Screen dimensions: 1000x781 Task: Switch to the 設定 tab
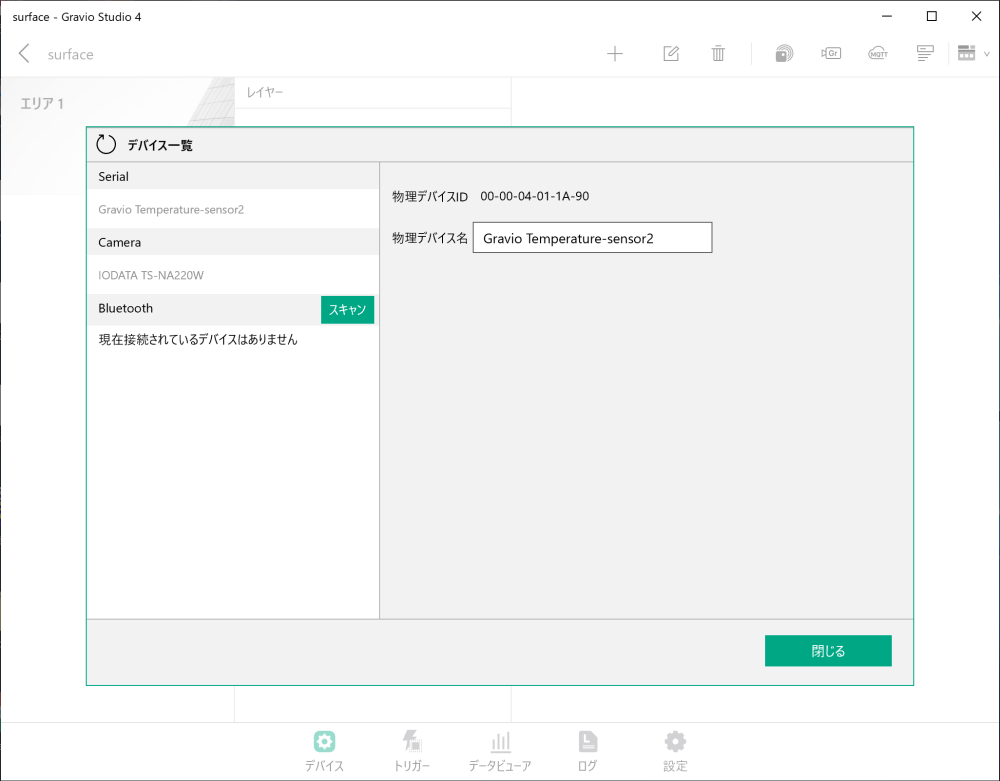click(x=675, y=752)
